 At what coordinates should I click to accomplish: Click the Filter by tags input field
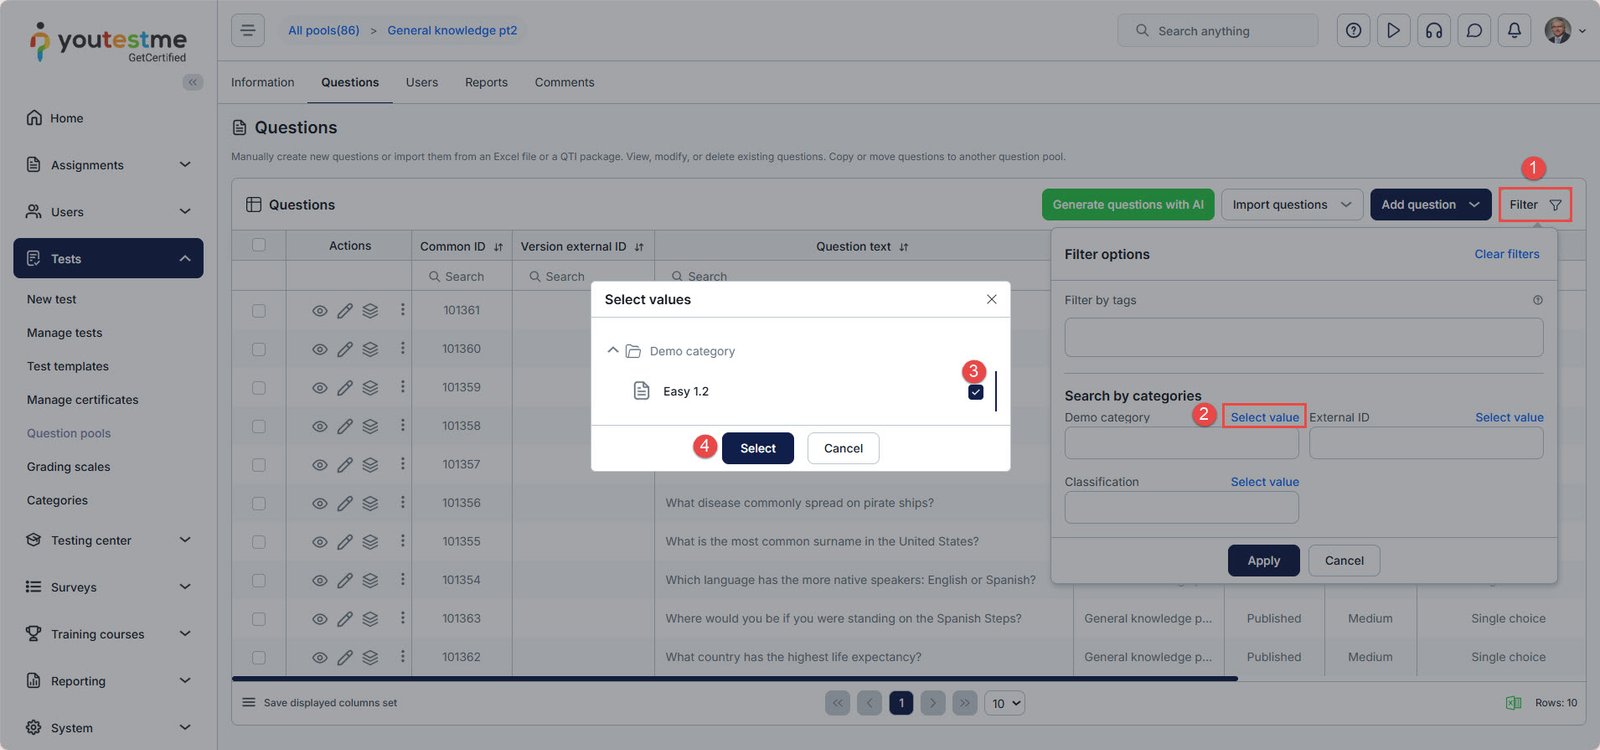[1304, 338]
